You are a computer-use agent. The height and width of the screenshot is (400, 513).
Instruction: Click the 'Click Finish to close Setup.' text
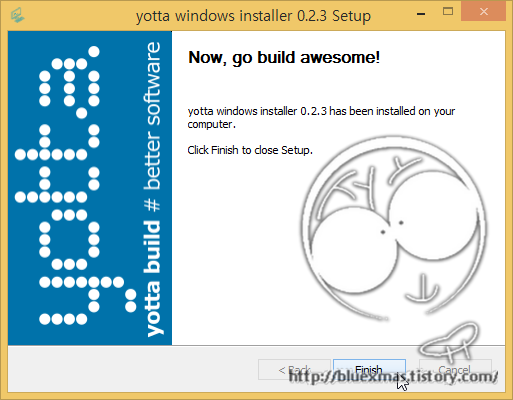tap(250, 150)
